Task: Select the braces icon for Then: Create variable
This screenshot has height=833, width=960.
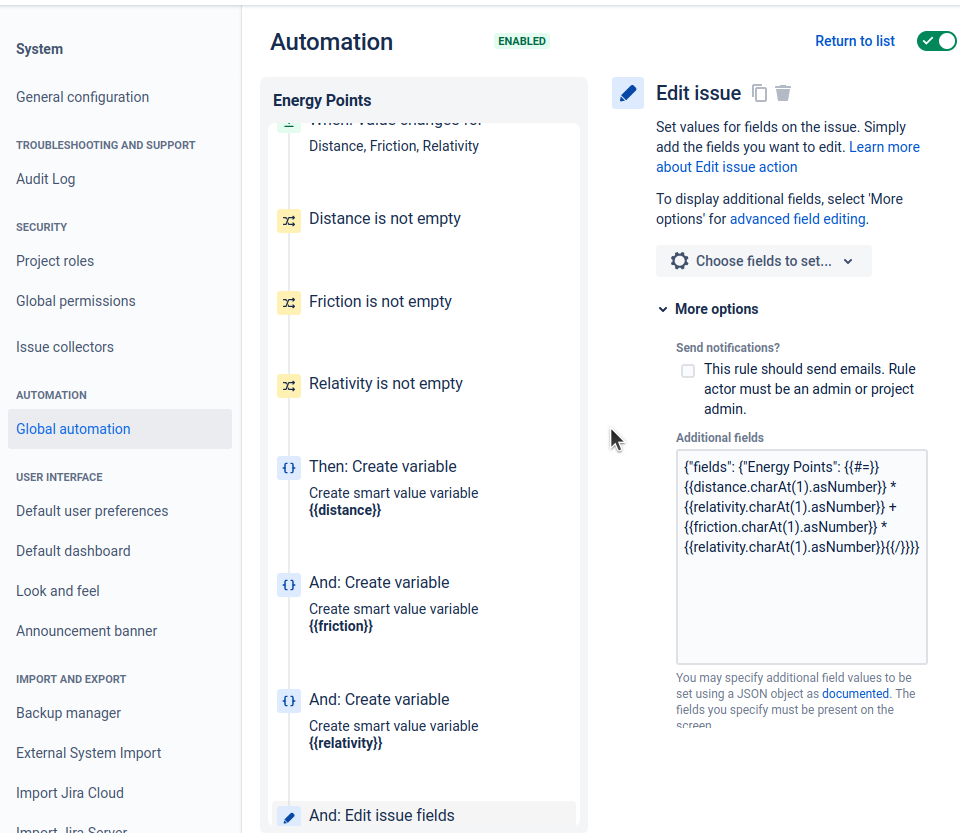Action: [x=289, y=467]
